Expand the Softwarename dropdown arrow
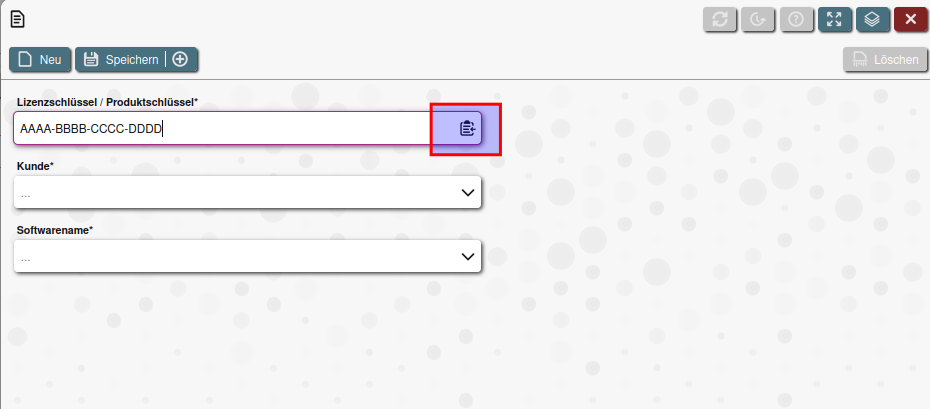This screenshot has height=409, width=930. tap(467, 257)
